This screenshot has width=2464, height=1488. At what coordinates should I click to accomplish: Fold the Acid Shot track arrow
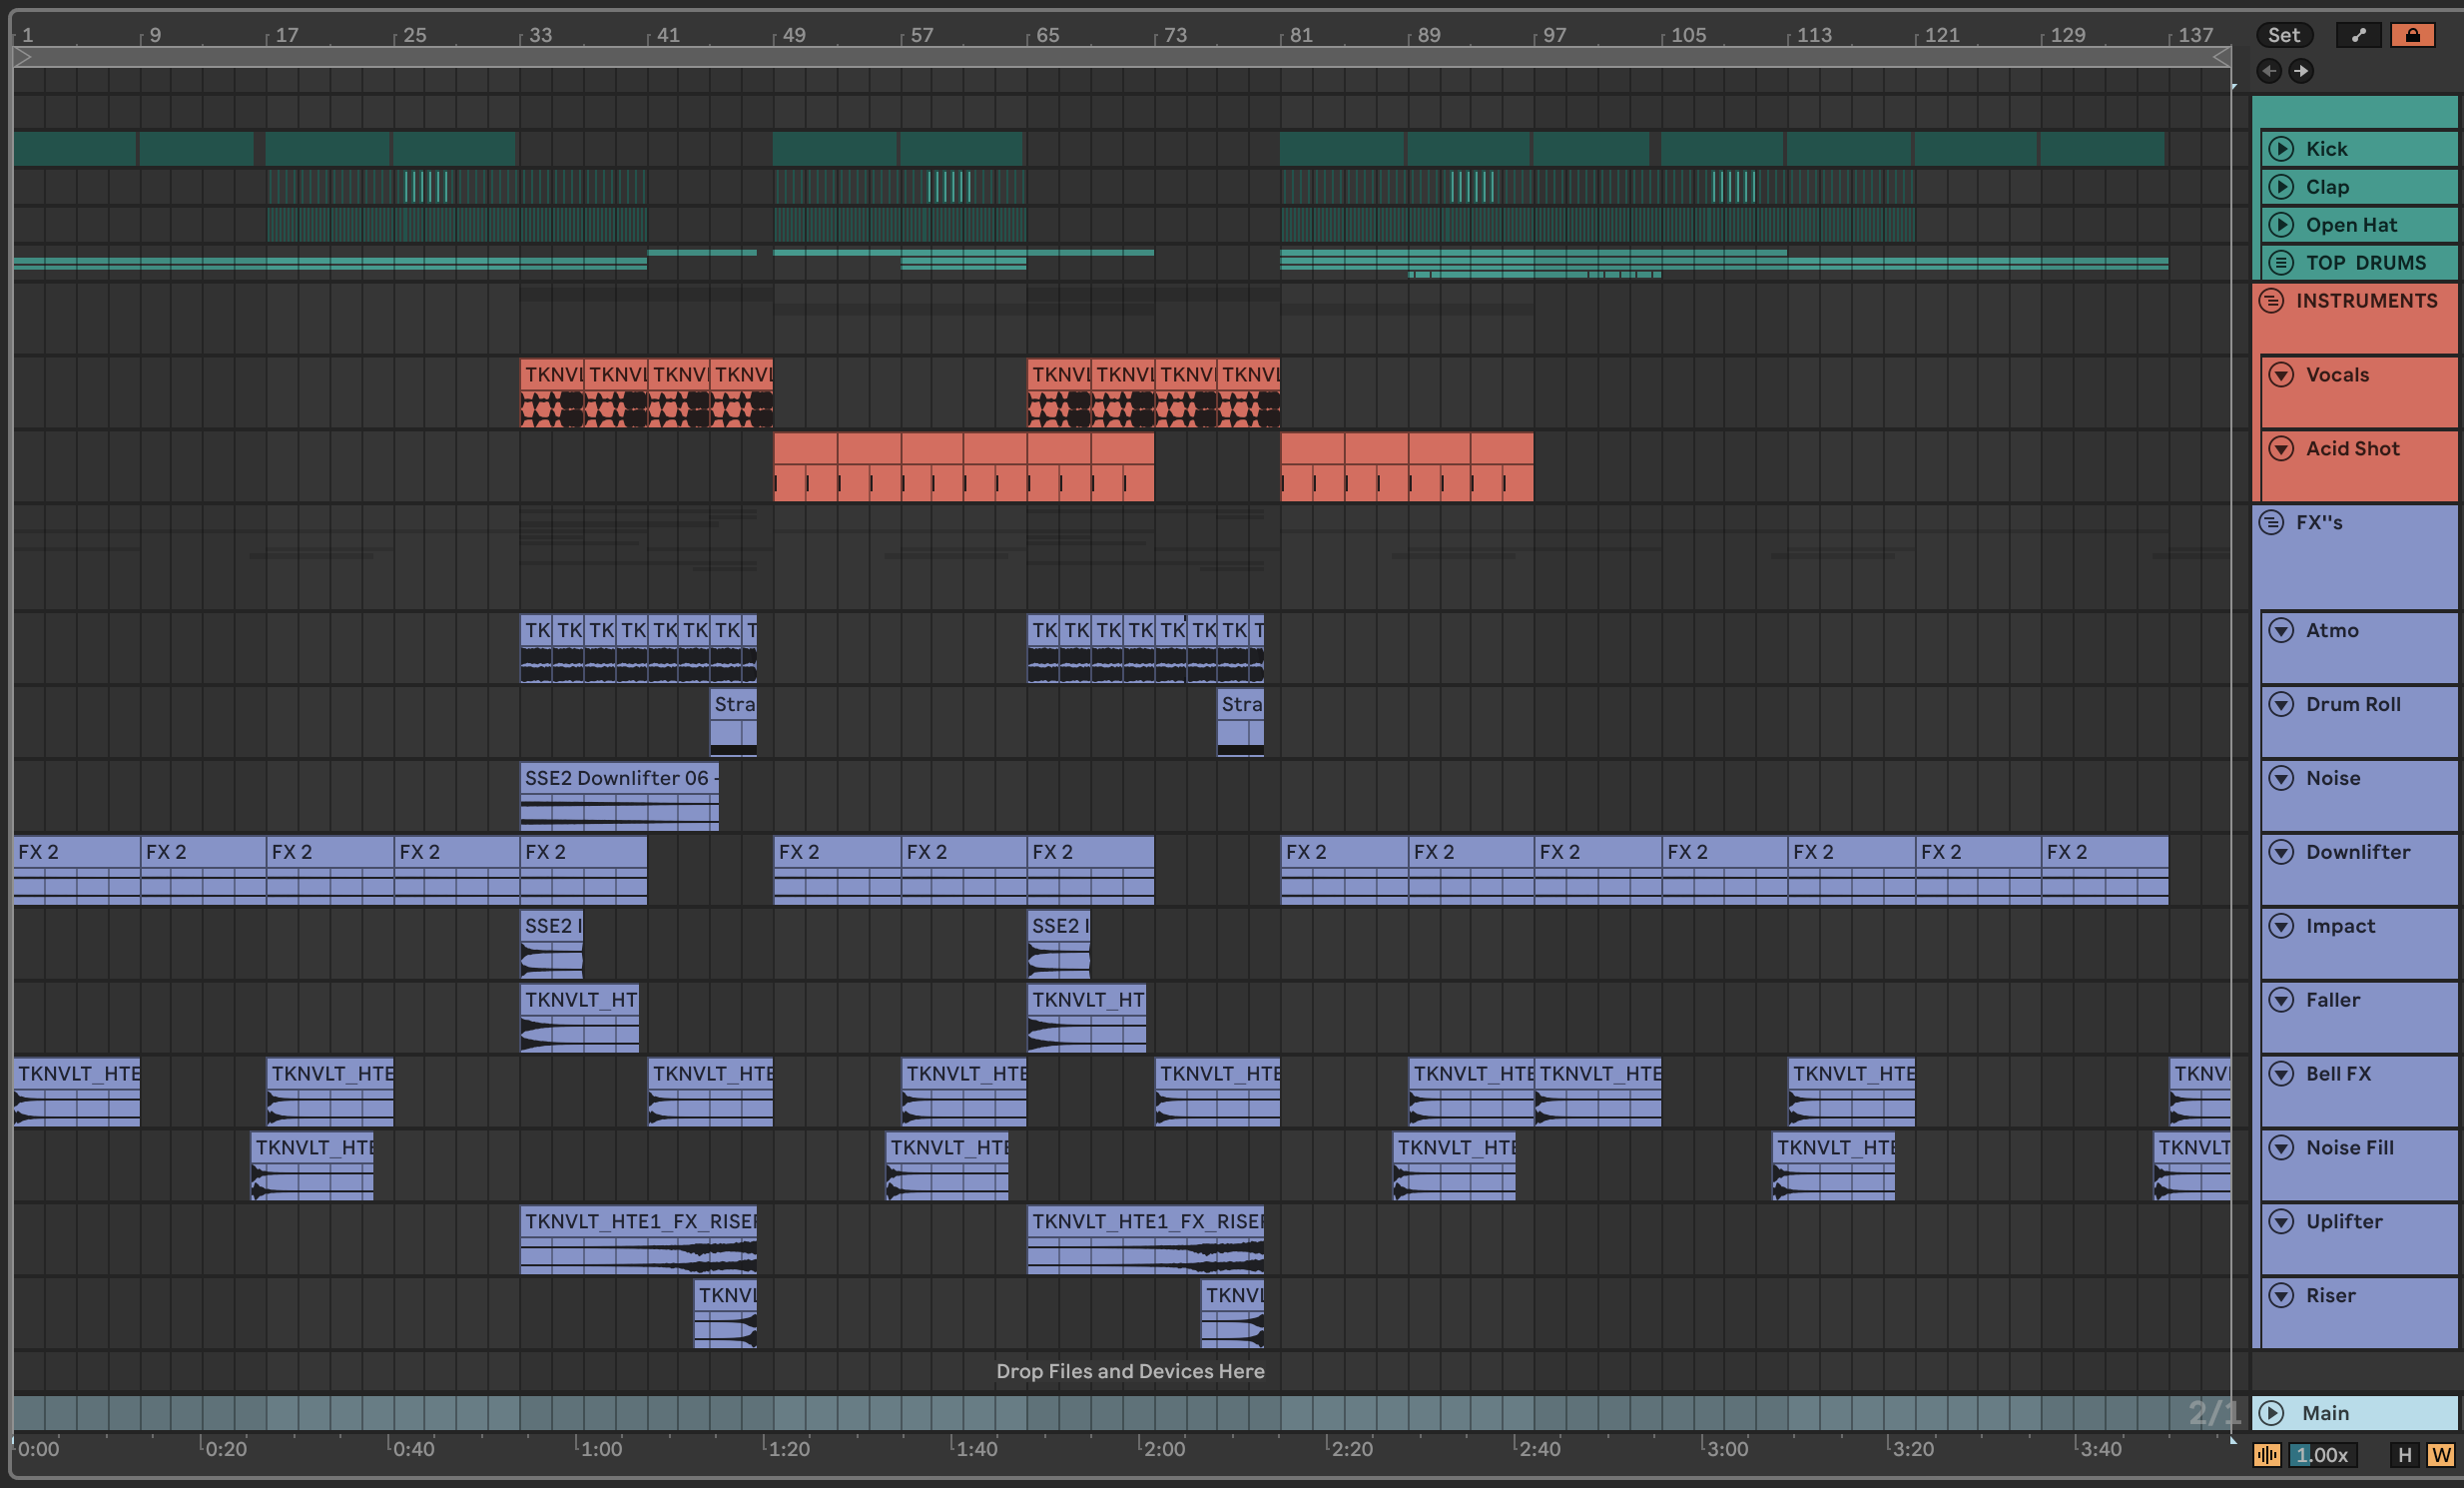point(2281,449)
